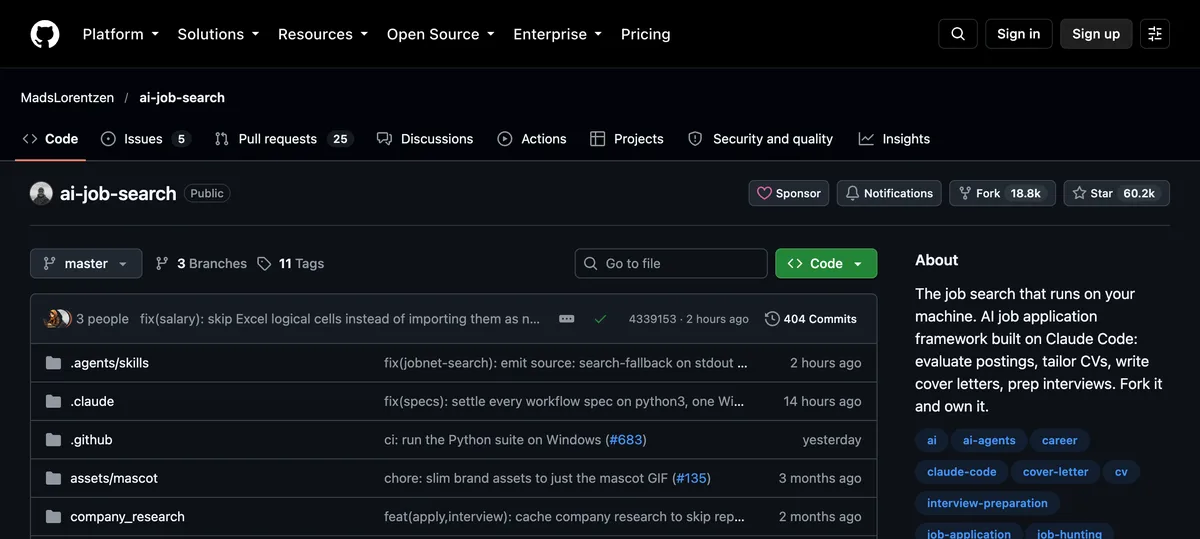Screen dimensions: 1200x539
Task: Switch to the Actions tab
Action: click(x=532, y=139)
